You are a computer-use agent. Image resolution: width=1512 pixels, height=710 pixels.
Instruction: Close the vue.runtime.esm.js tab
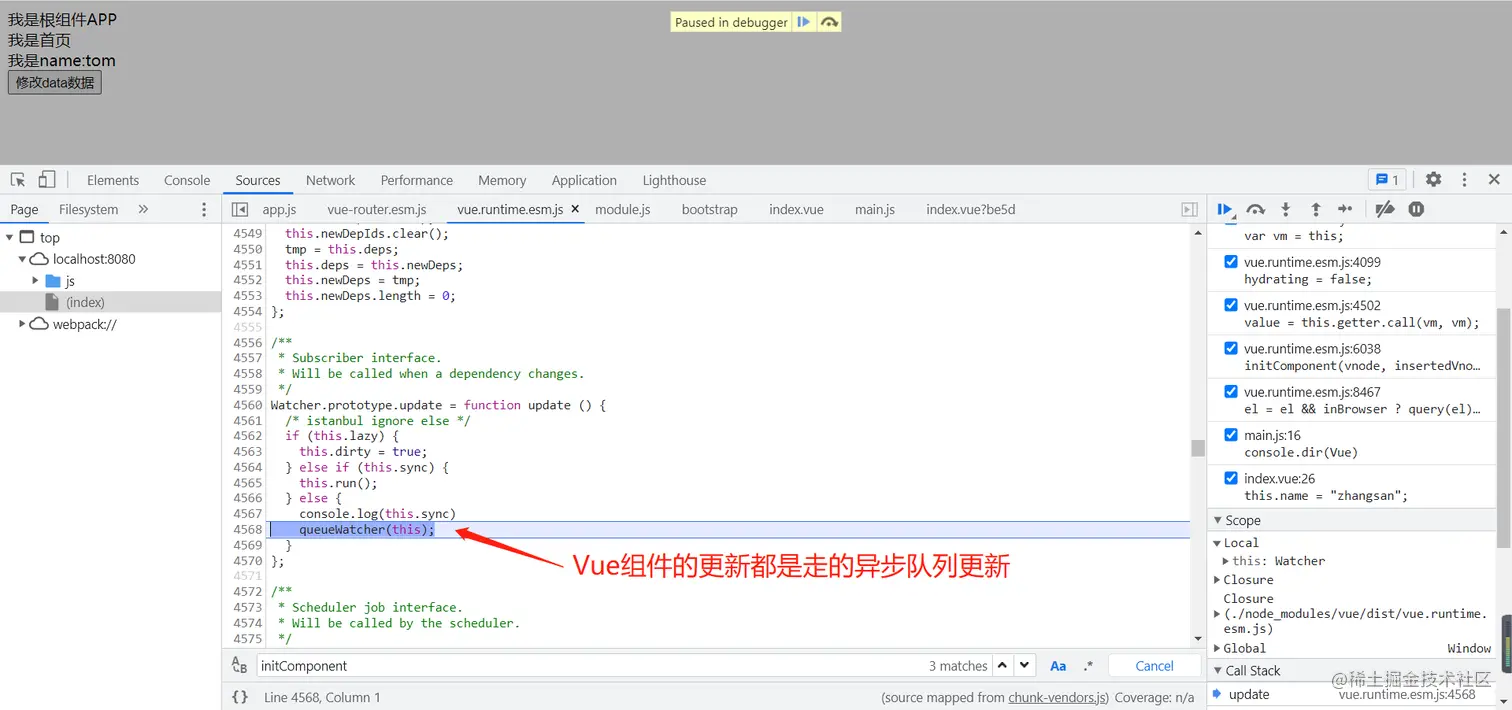(x=575, y=209)
